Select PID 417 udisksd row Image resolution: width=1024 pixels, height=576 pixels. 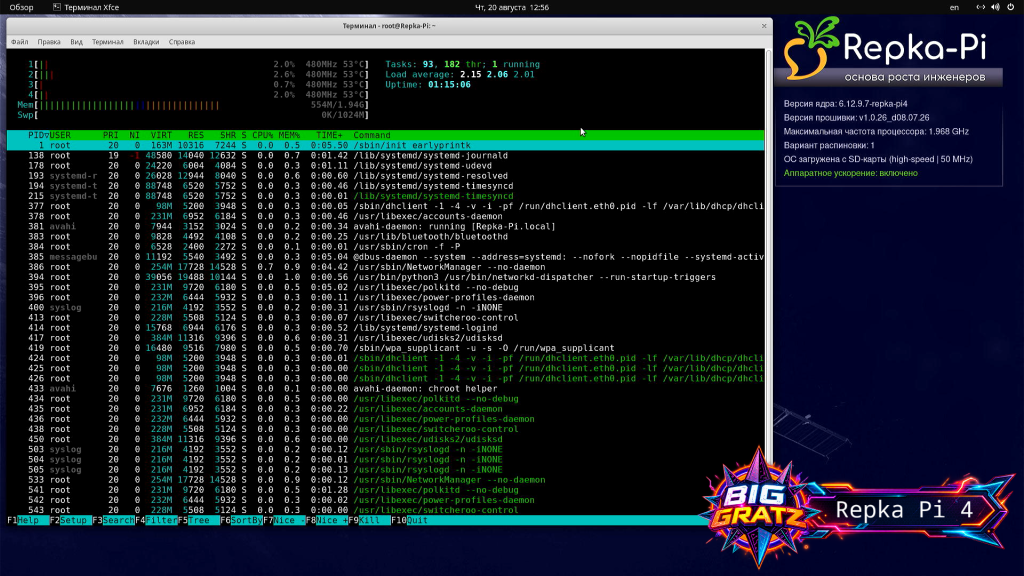pos(385,338)
